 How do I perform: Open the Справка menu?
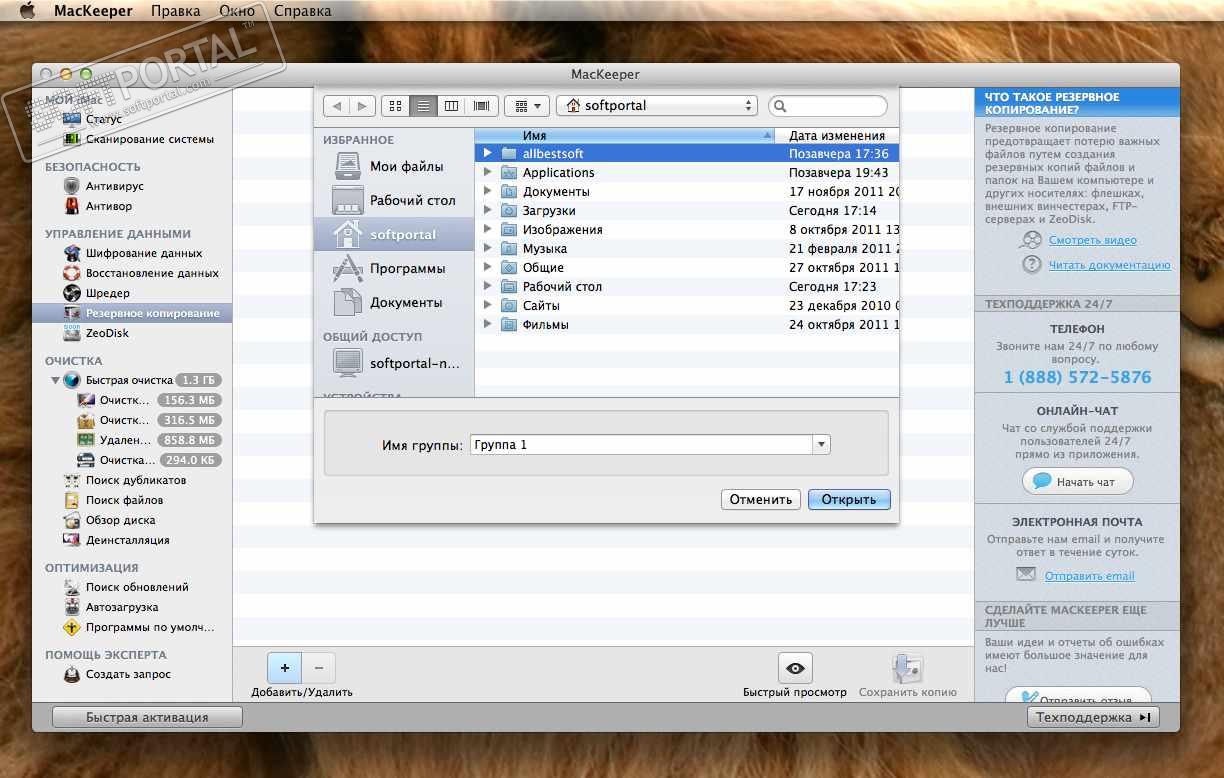(x=302, y=11)
